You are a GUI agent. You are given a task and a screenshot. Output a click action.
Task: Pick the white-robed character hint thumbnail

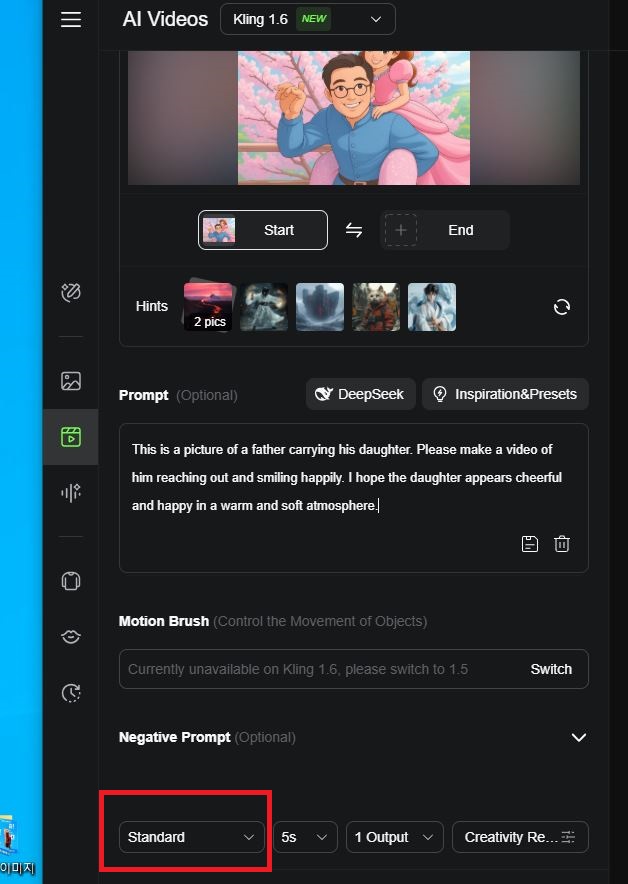(432, 307)
